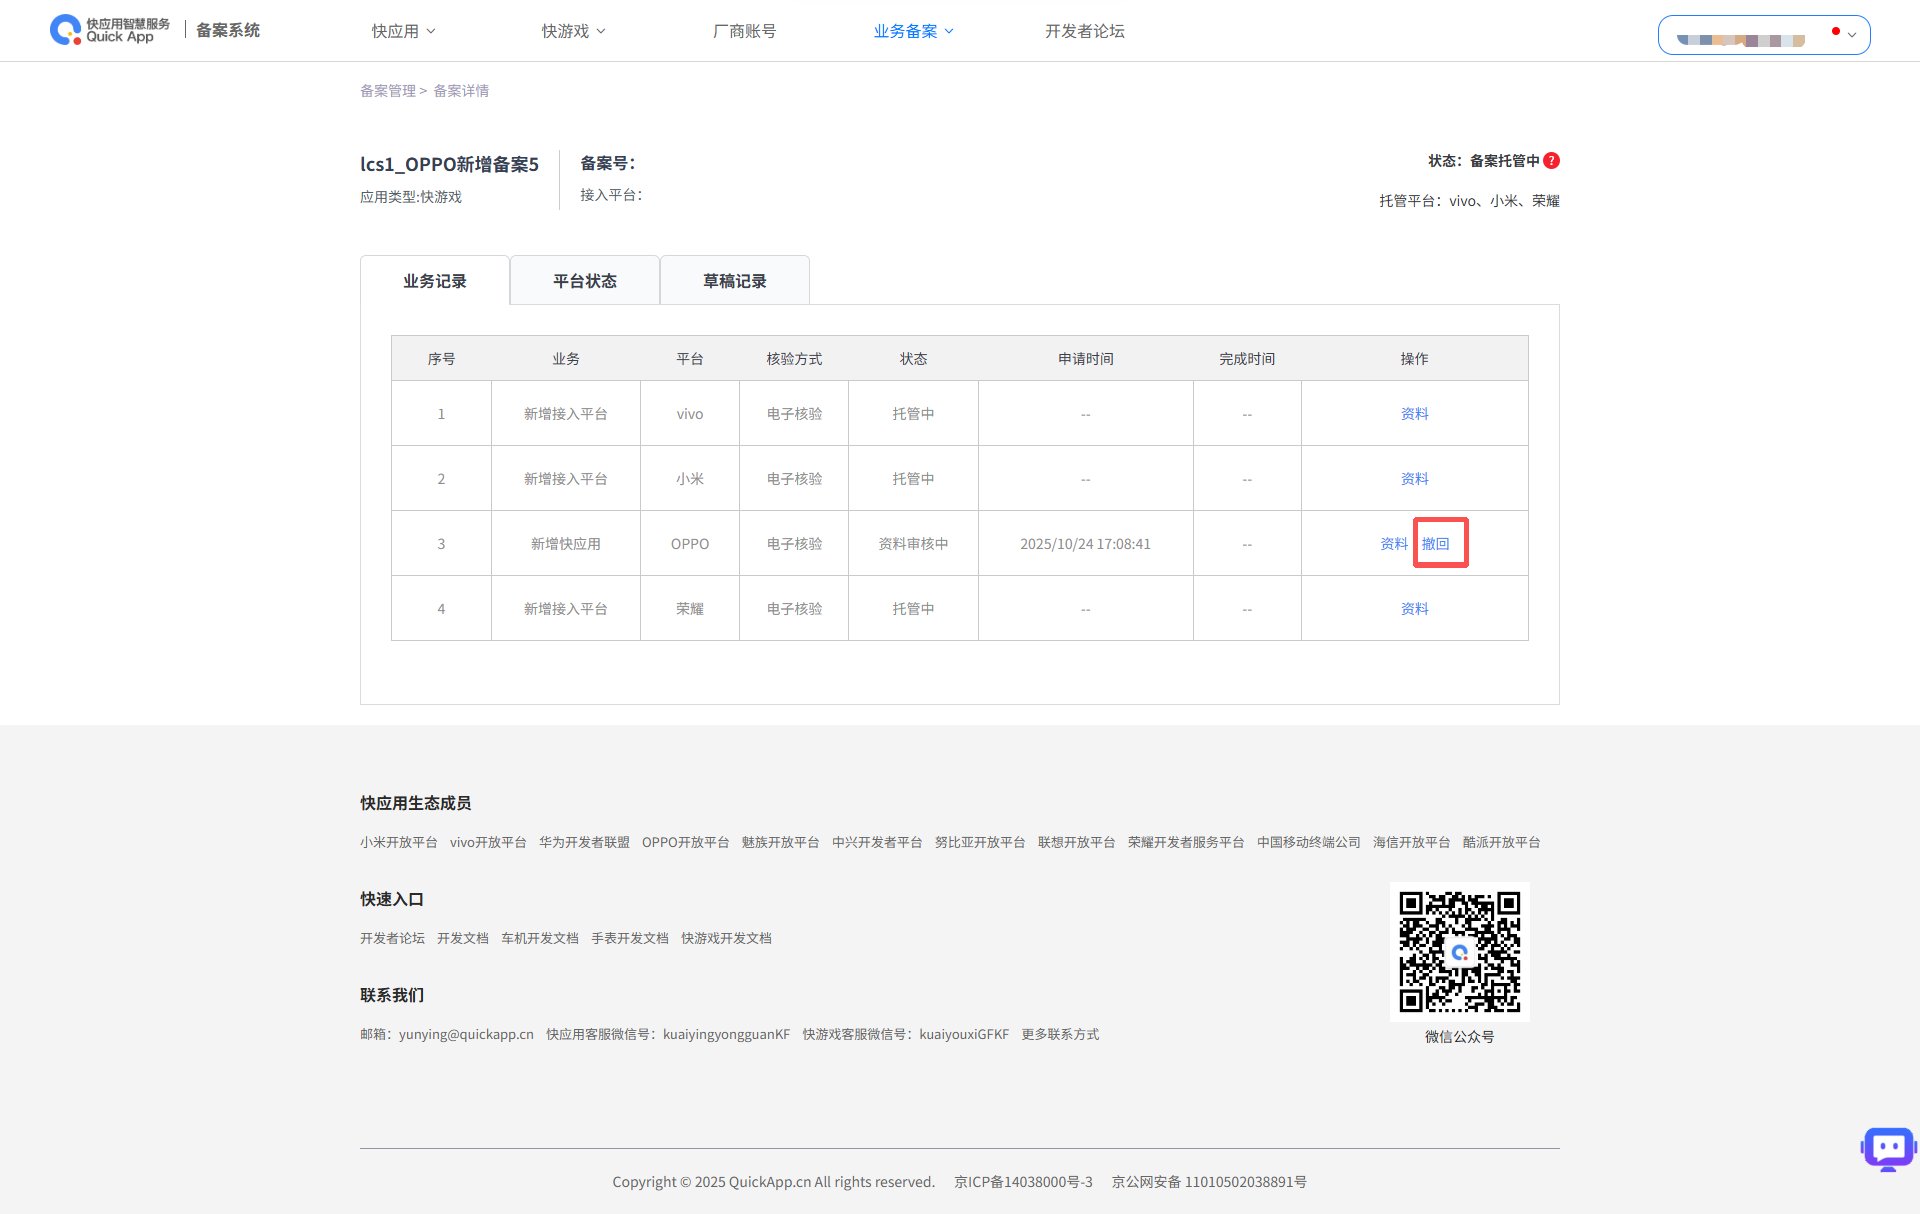Open the user account dropdown
The width and height of the screenshot is (1920, 1214).
point(1763,35)
